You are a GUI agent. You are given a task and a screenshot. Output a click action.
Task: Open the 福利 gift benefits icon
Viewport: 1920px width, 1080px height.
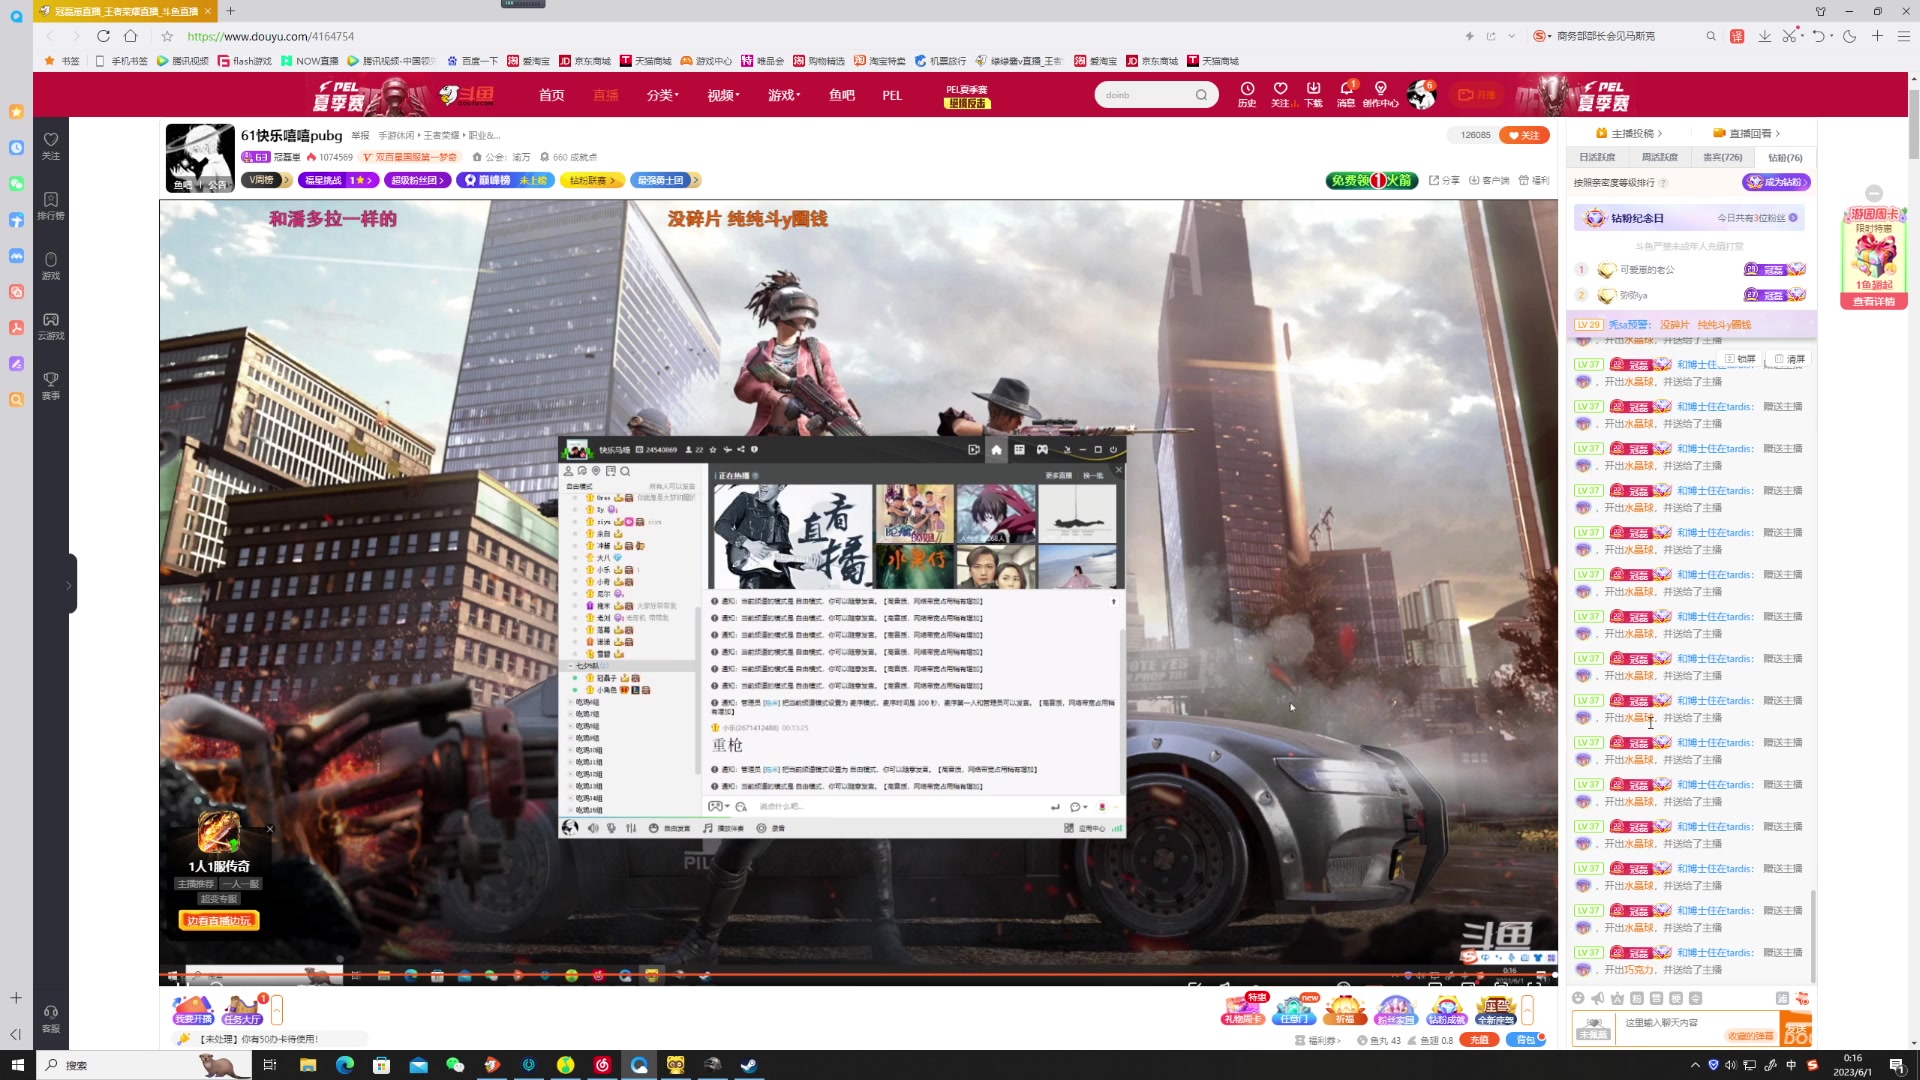point(1534,180)
